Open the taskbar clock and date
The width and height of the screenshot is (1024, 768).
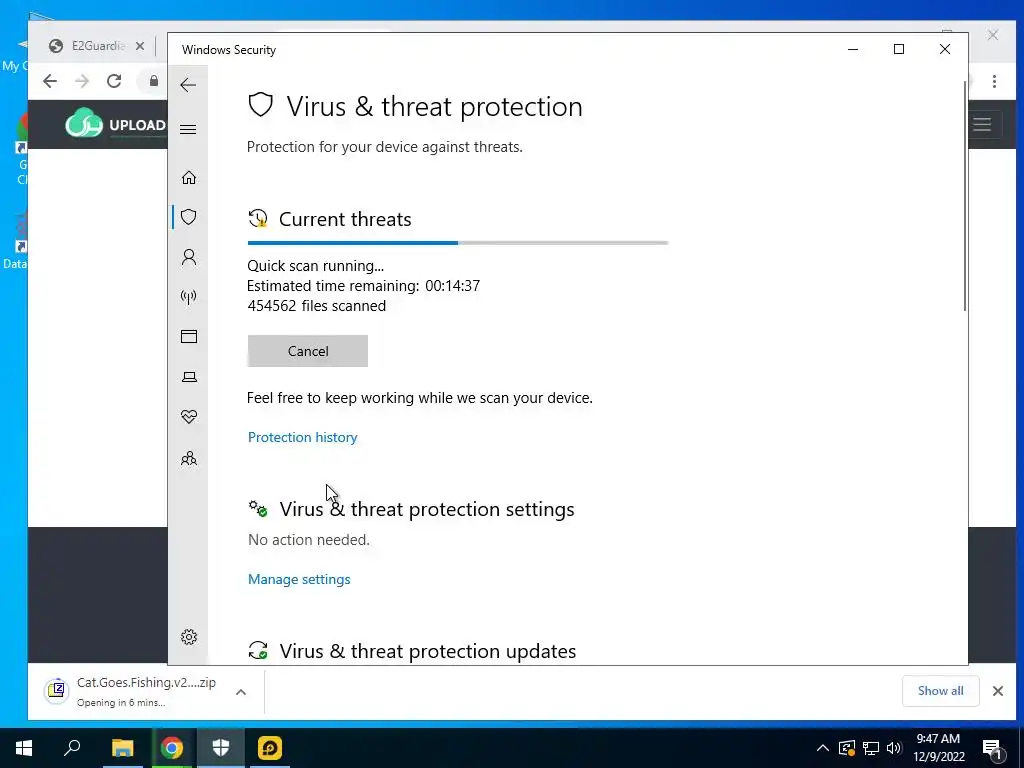(x=938, y=748)
